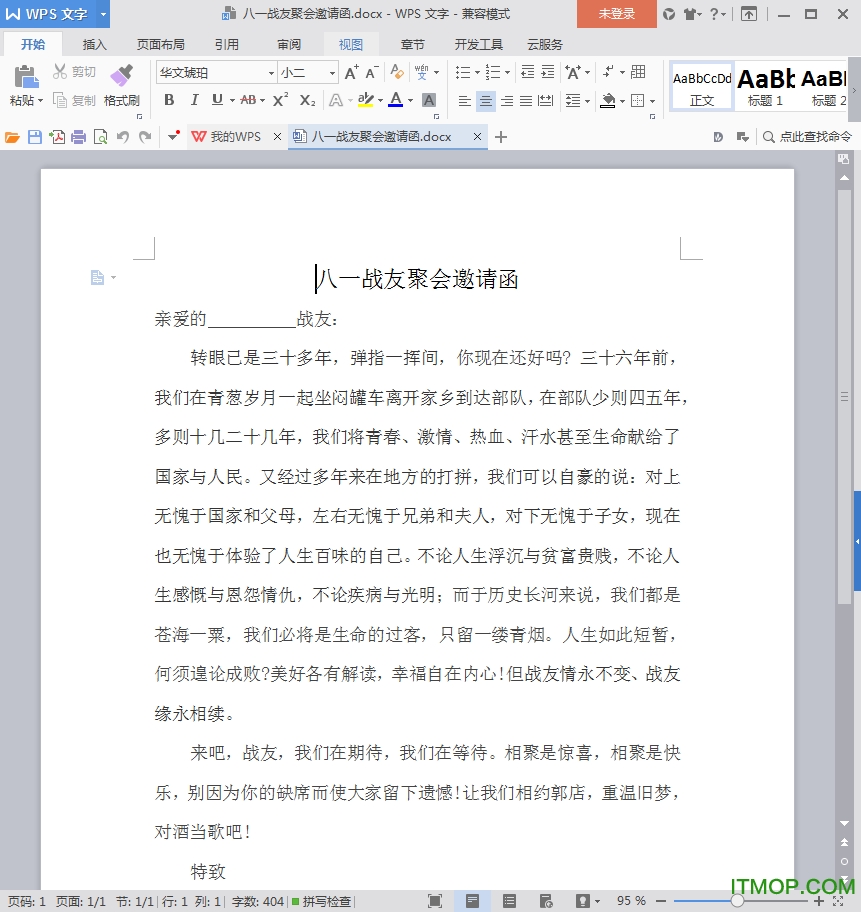This screenshot has width=861, height=912.
Task: Apply character shading icon
Action: tap(429, 100)
